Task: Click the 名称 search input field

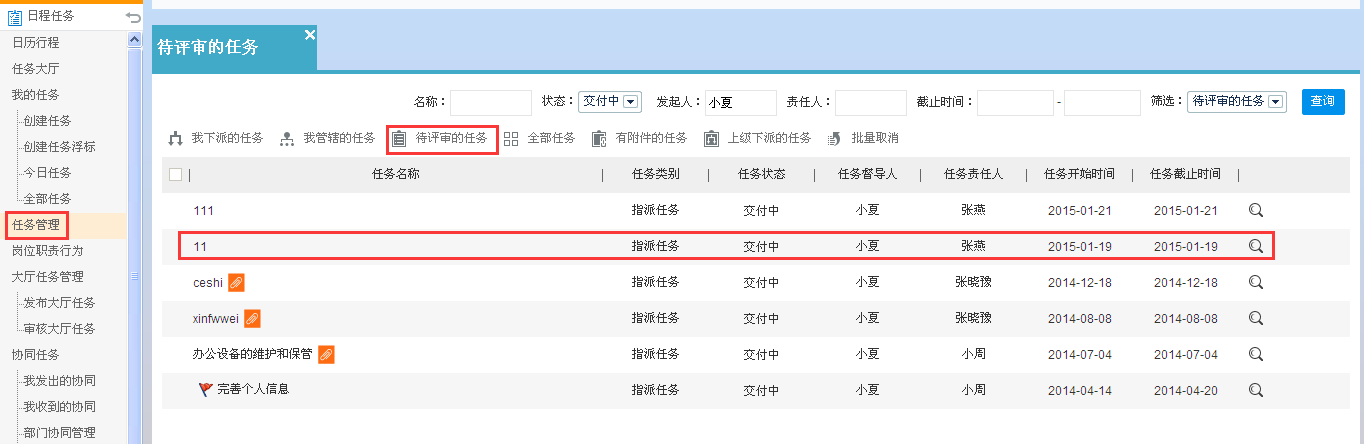Action: 490,103
